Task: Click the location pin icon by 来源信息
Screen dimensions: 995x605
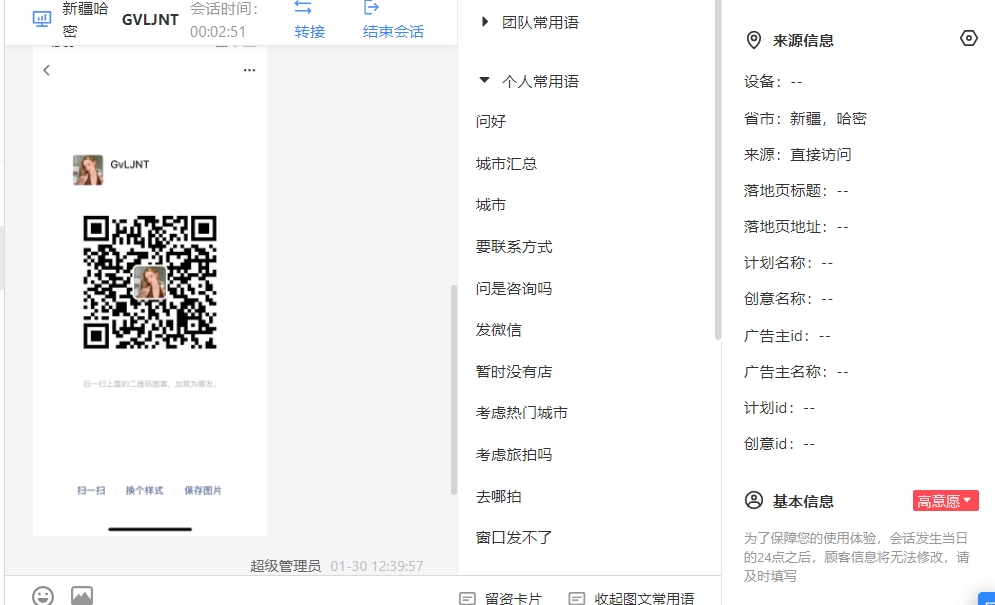Action: pyautogui.click(x=753, y=40)
